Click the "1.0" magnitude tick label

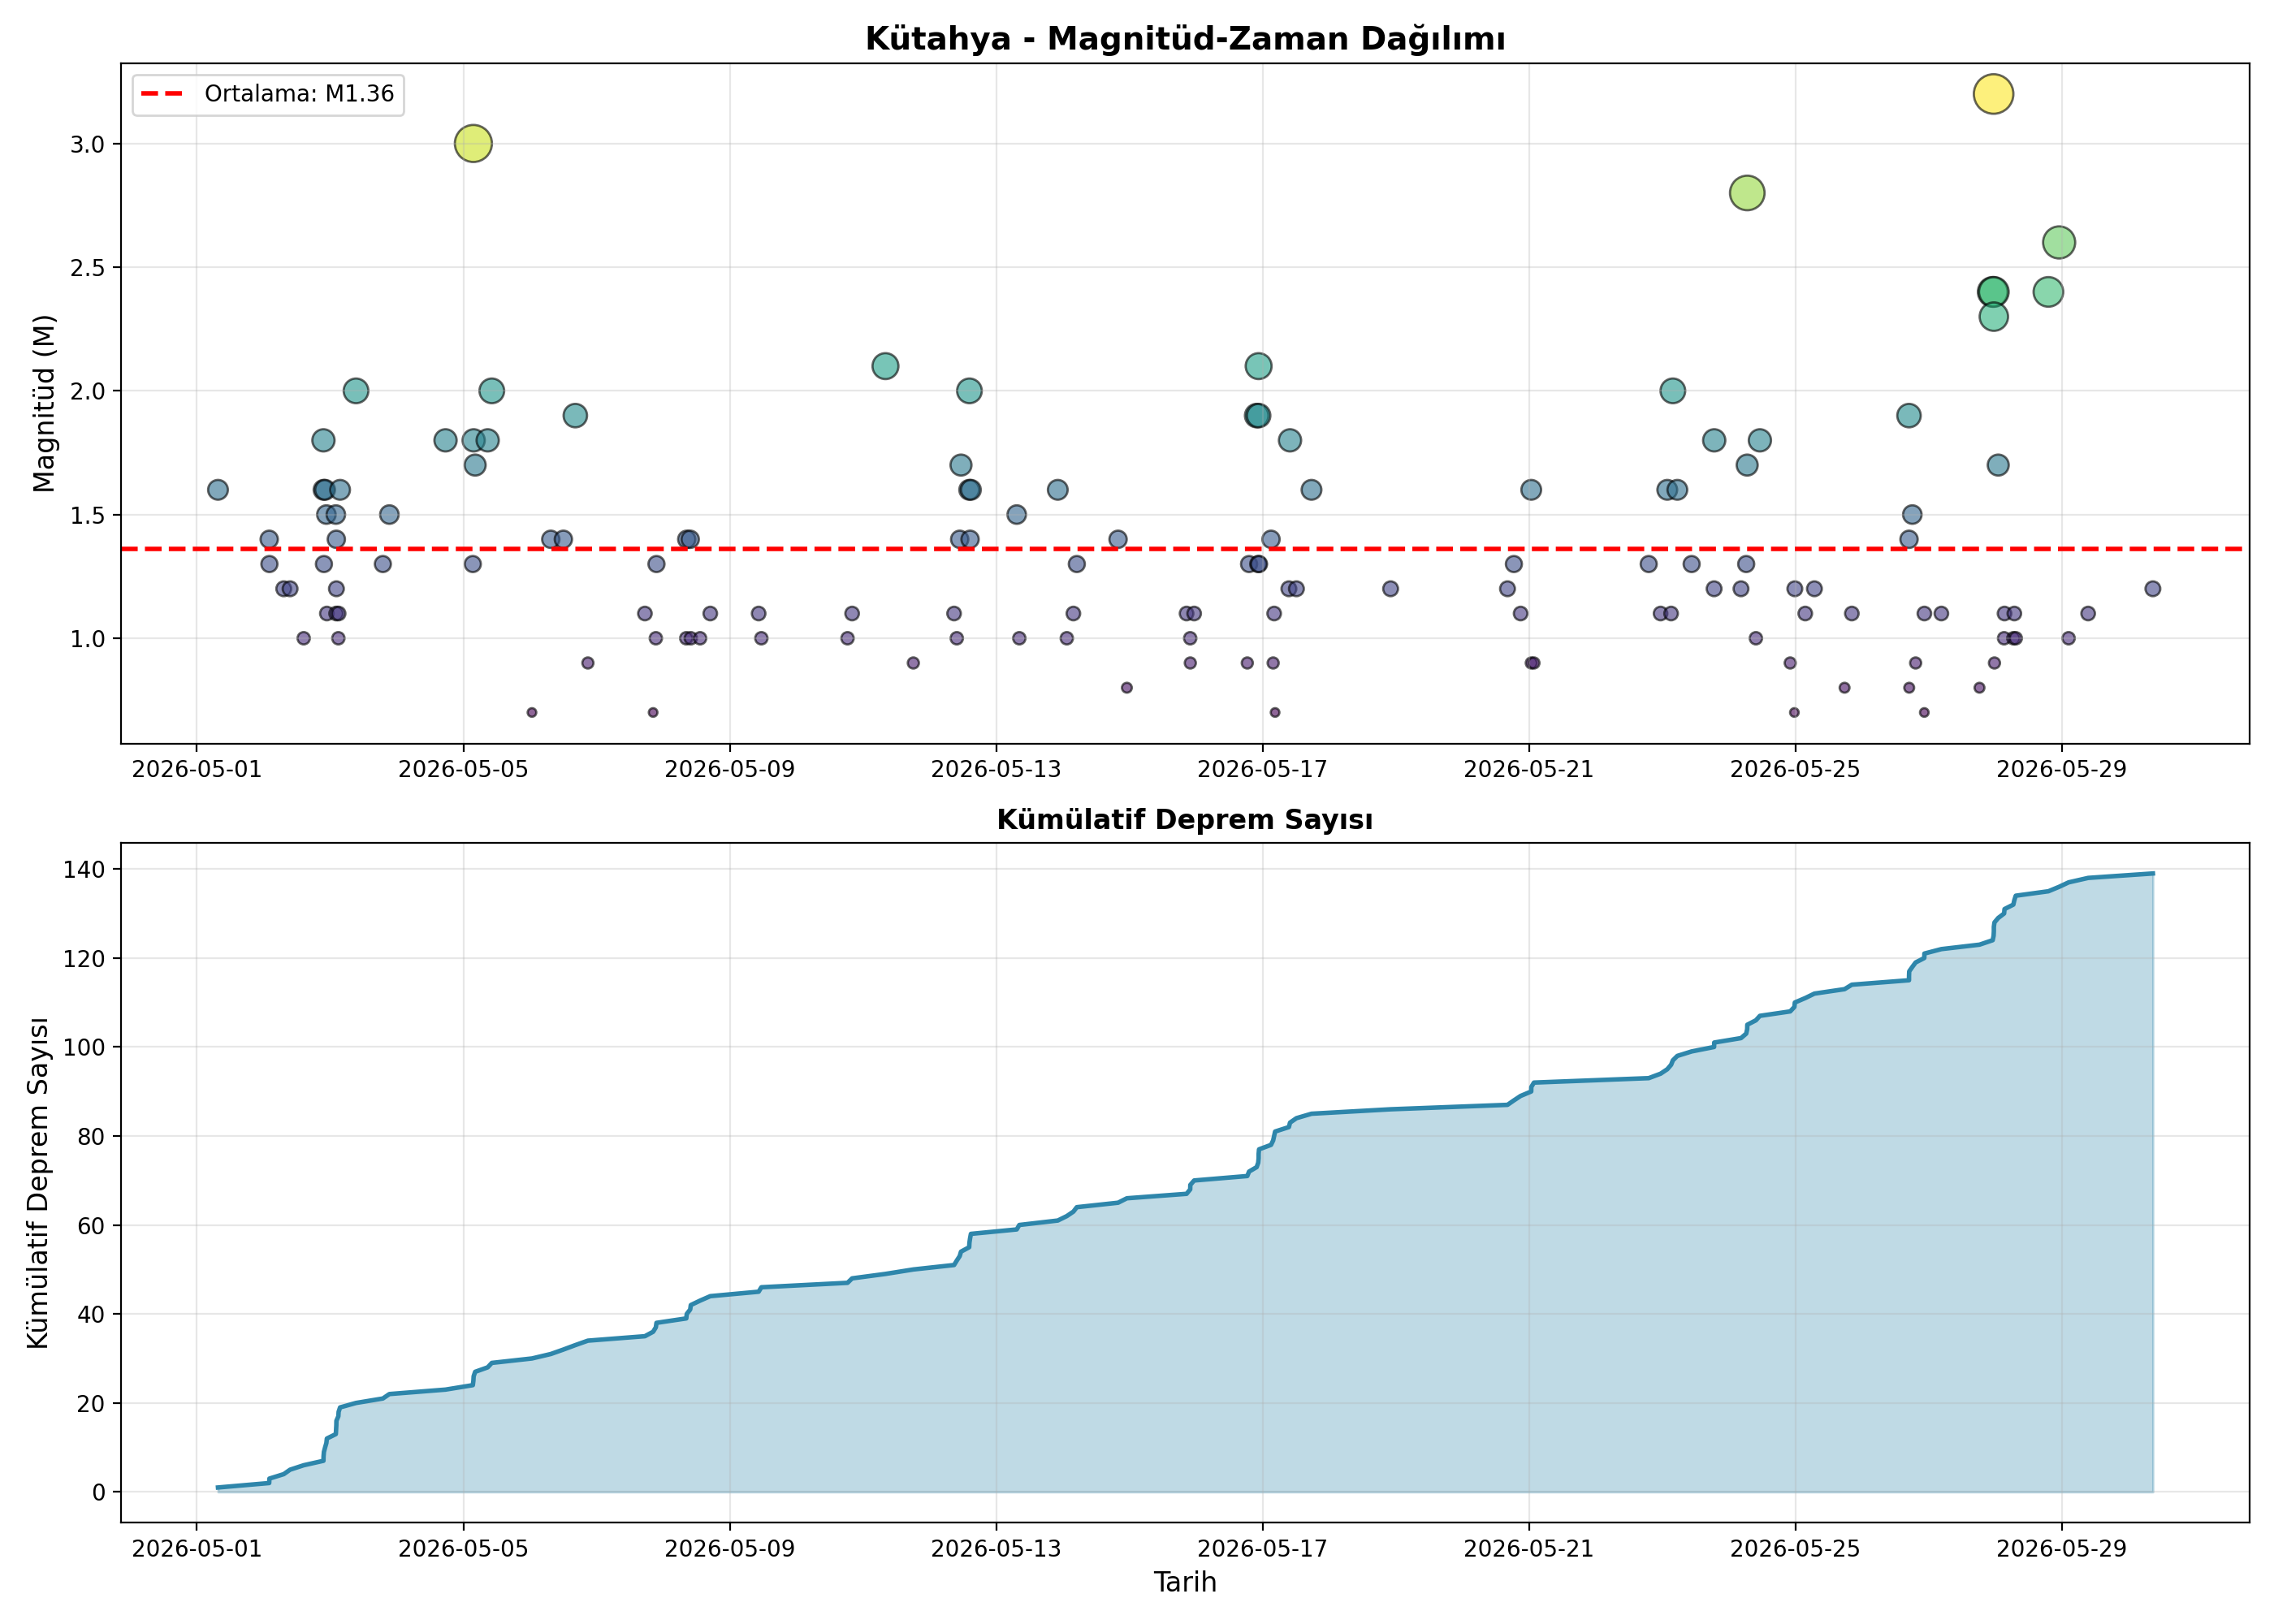pos(87,639)
